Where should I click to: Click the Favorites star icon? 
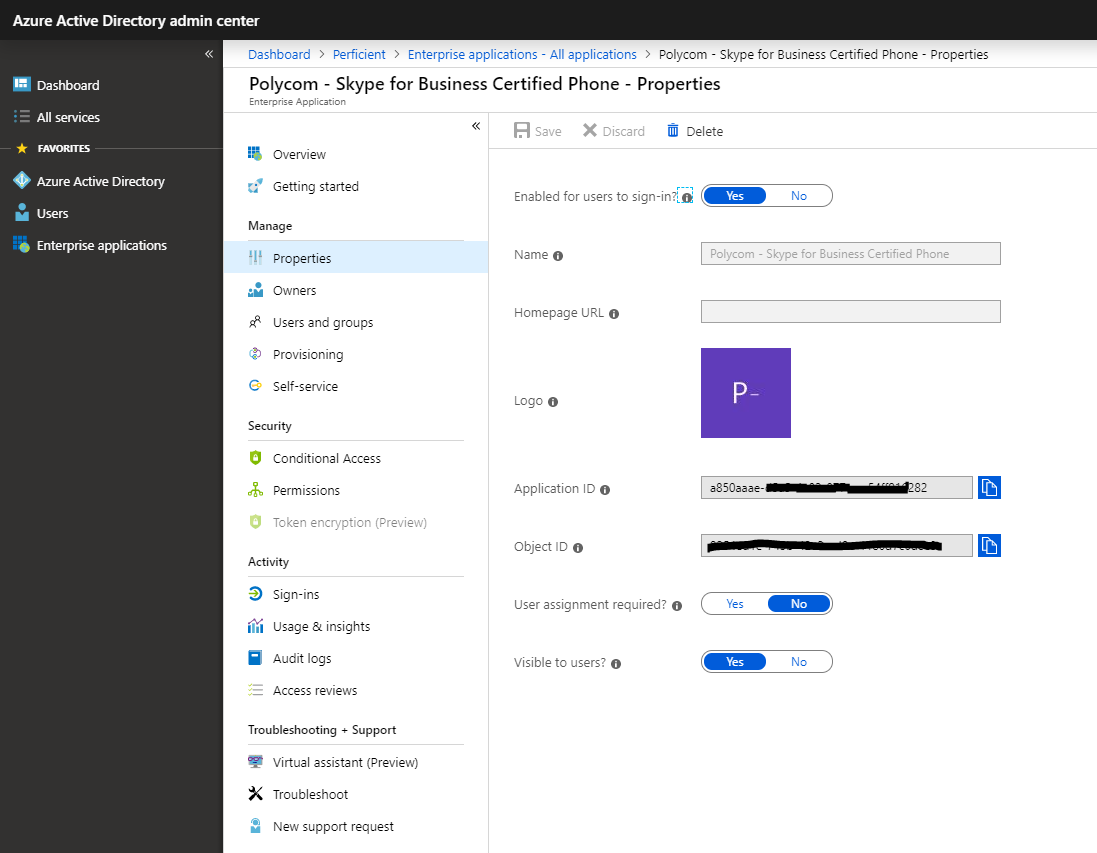(22, 148)
